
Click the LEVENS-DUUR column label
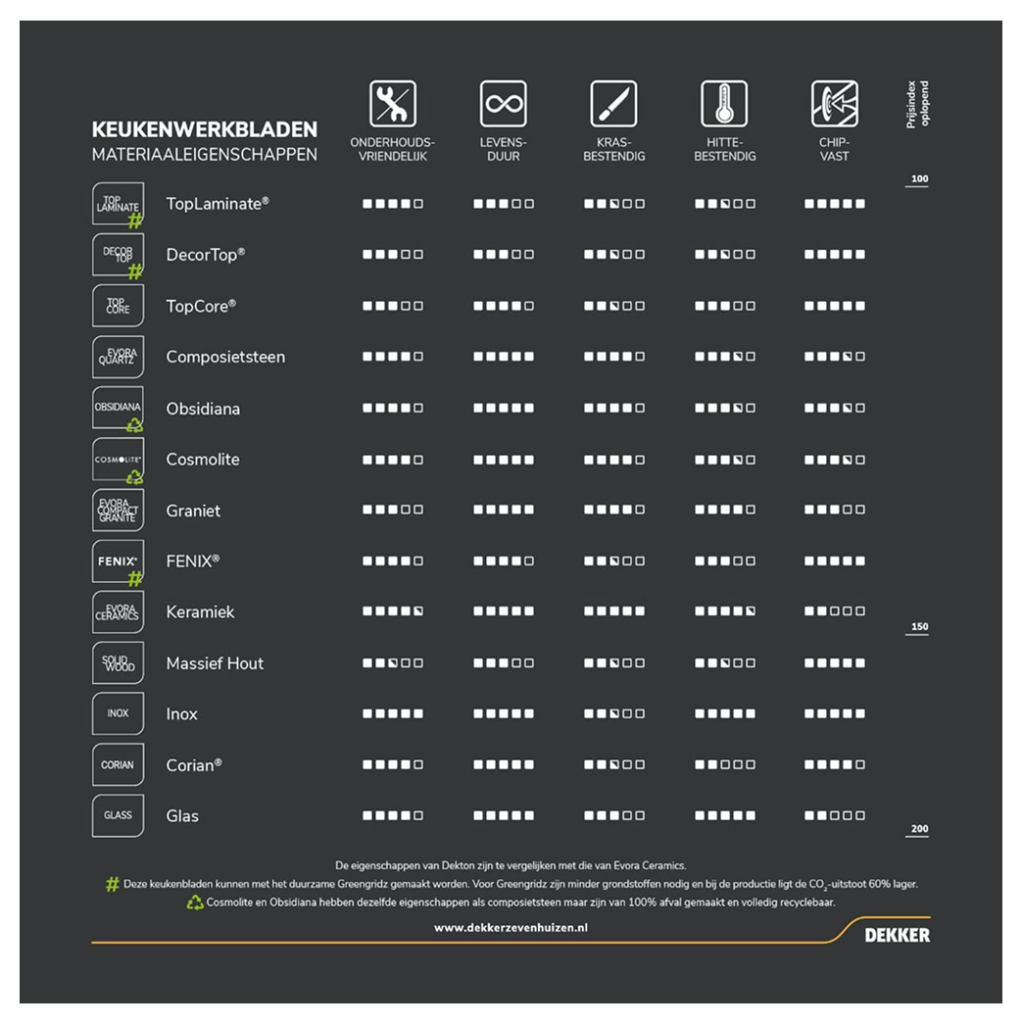point(503,150)
